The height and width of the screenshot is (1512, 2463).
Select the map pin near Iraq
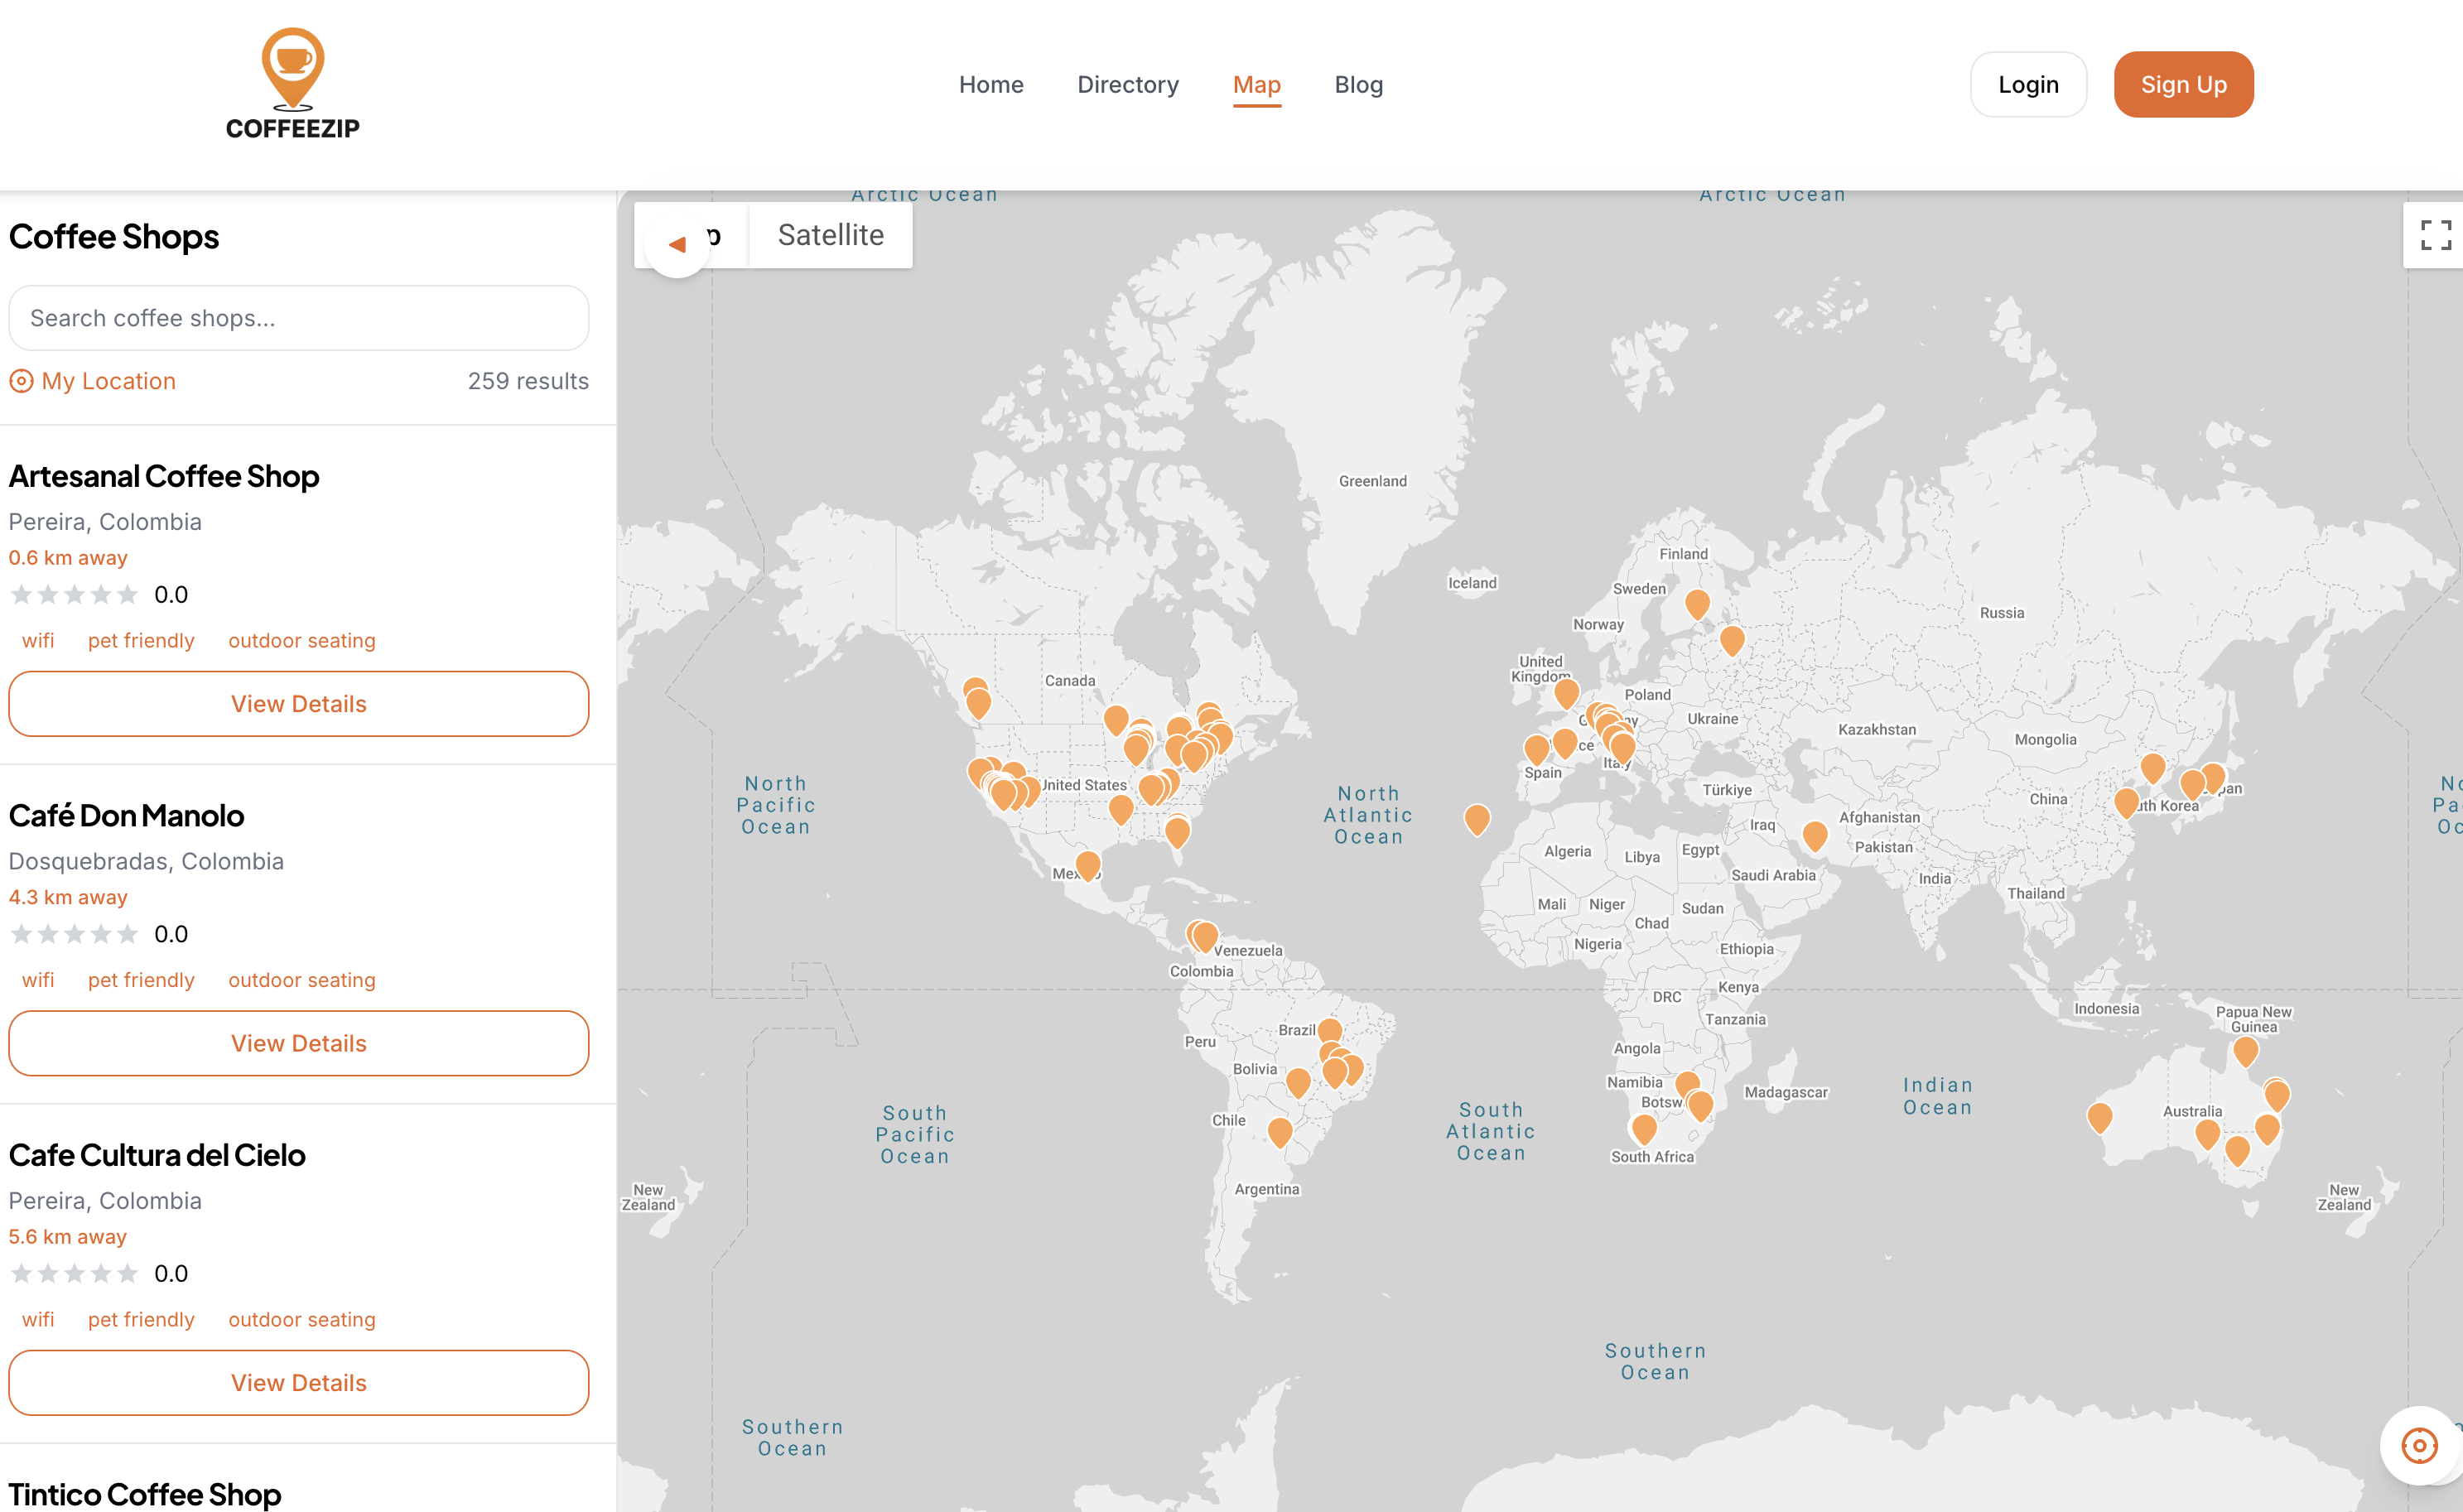click(1815, 836)
